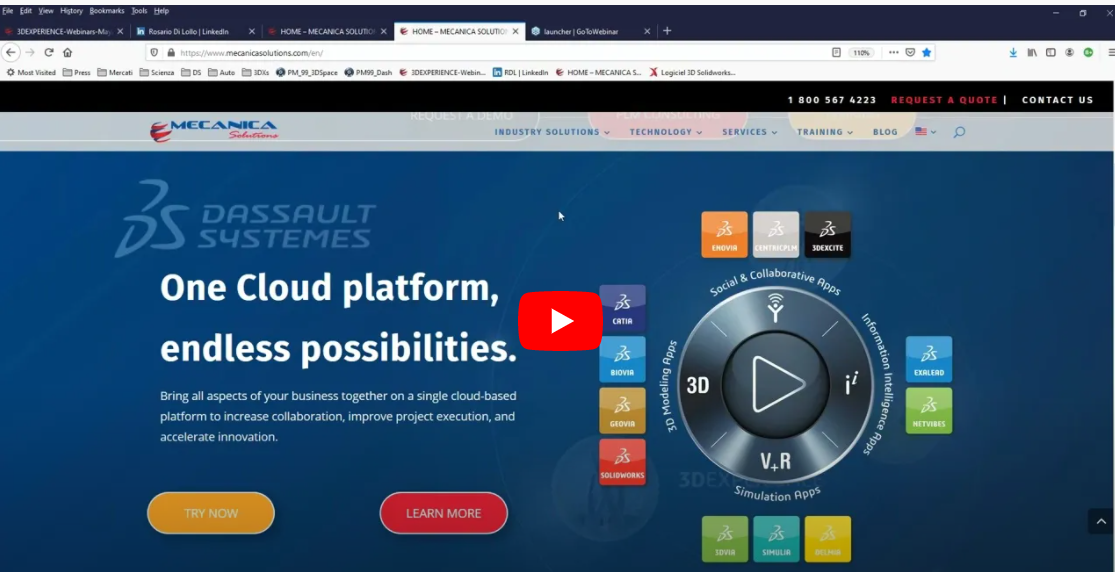1115x572 pixels.
Task: Open the language flag dropdown
Action: (x=925, y=132)
